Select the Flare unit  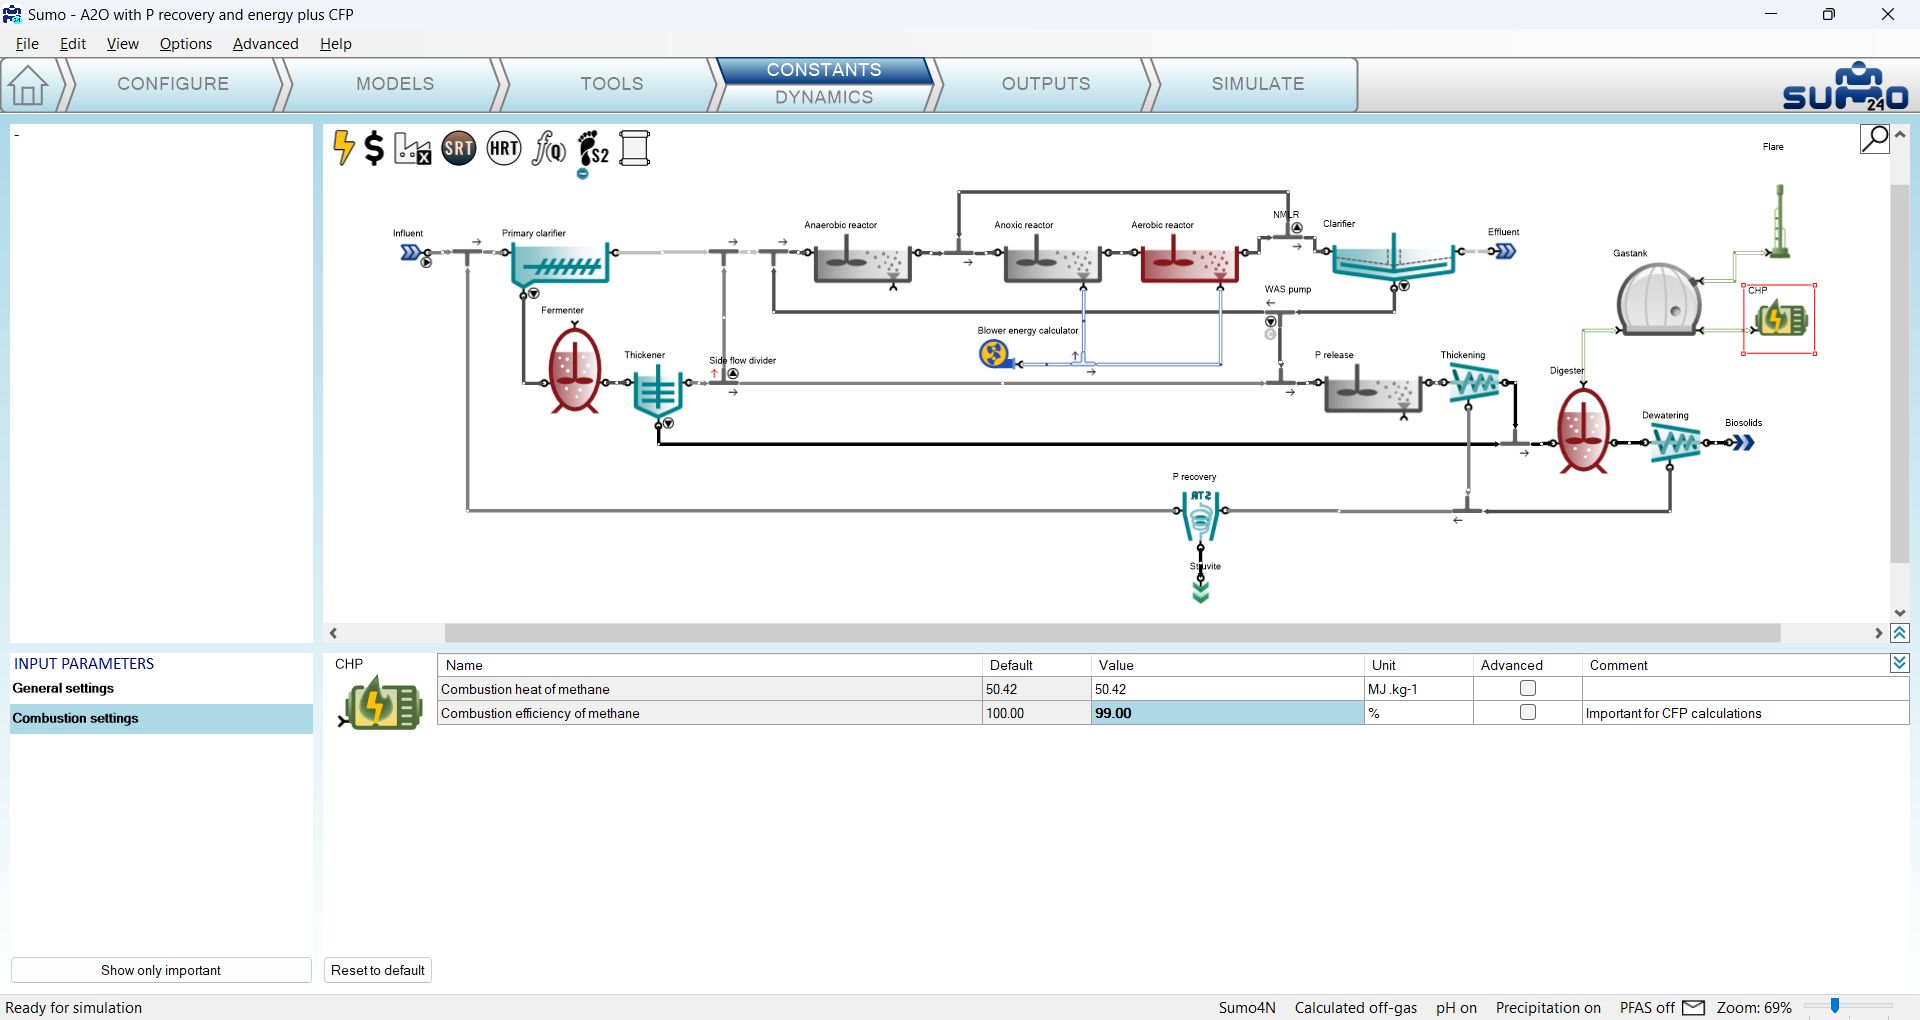[1780, 220]
